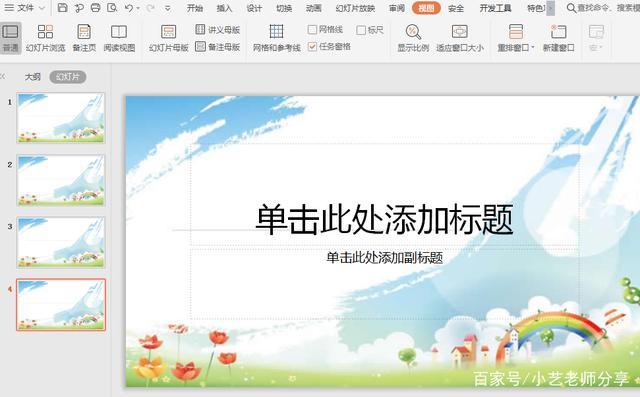Open the 开发工具 developer tools tab
640x397 pixels.
point(496,8)
